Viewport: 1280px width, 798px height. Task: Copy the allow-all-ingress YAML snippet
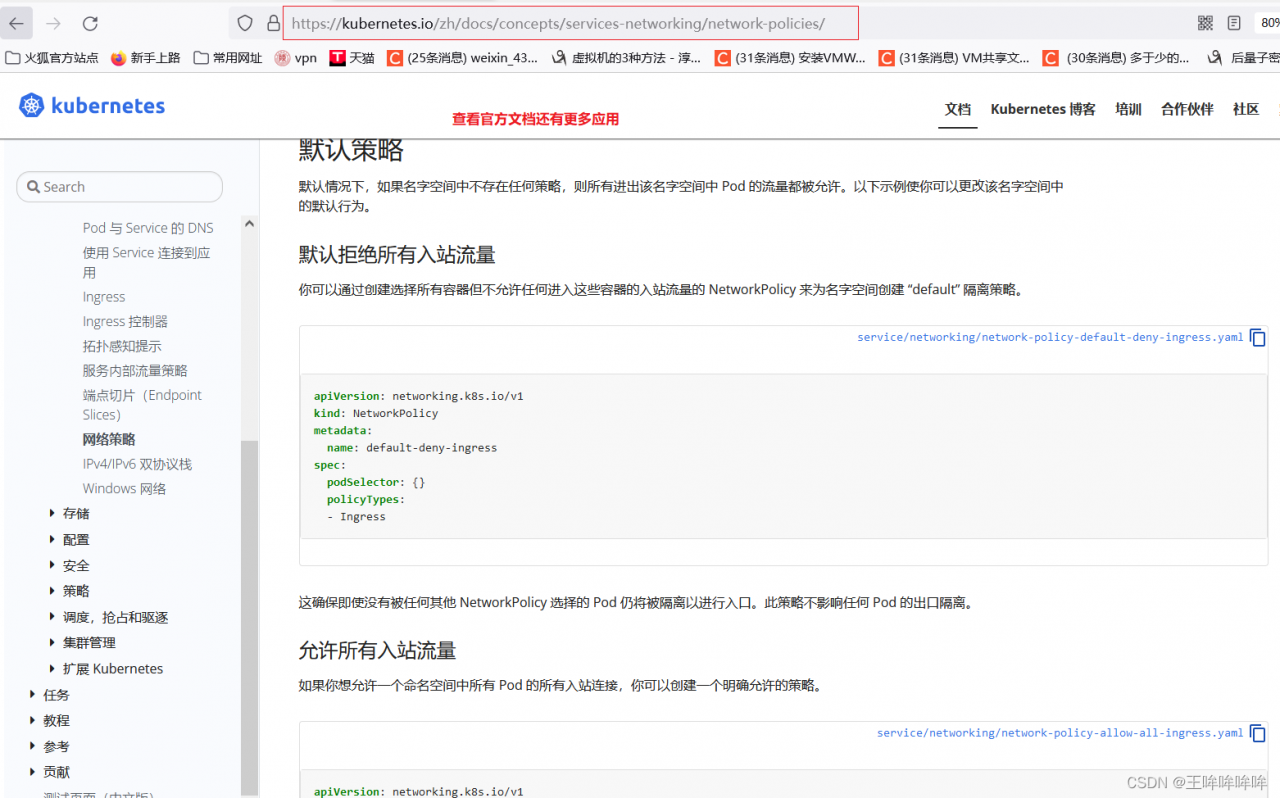[1257, 733]
